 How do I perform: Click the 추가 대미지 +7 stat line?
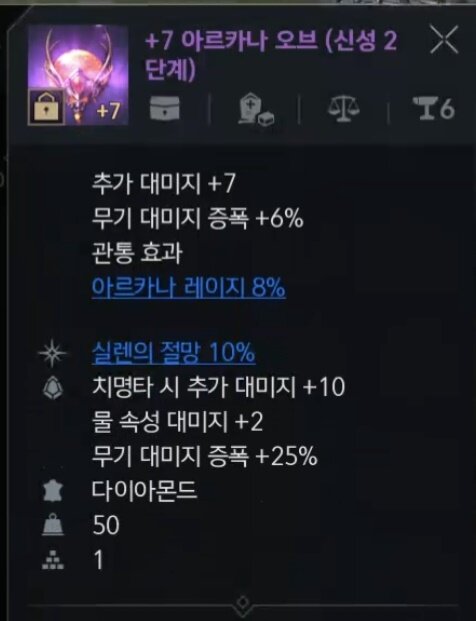point(164,183)
